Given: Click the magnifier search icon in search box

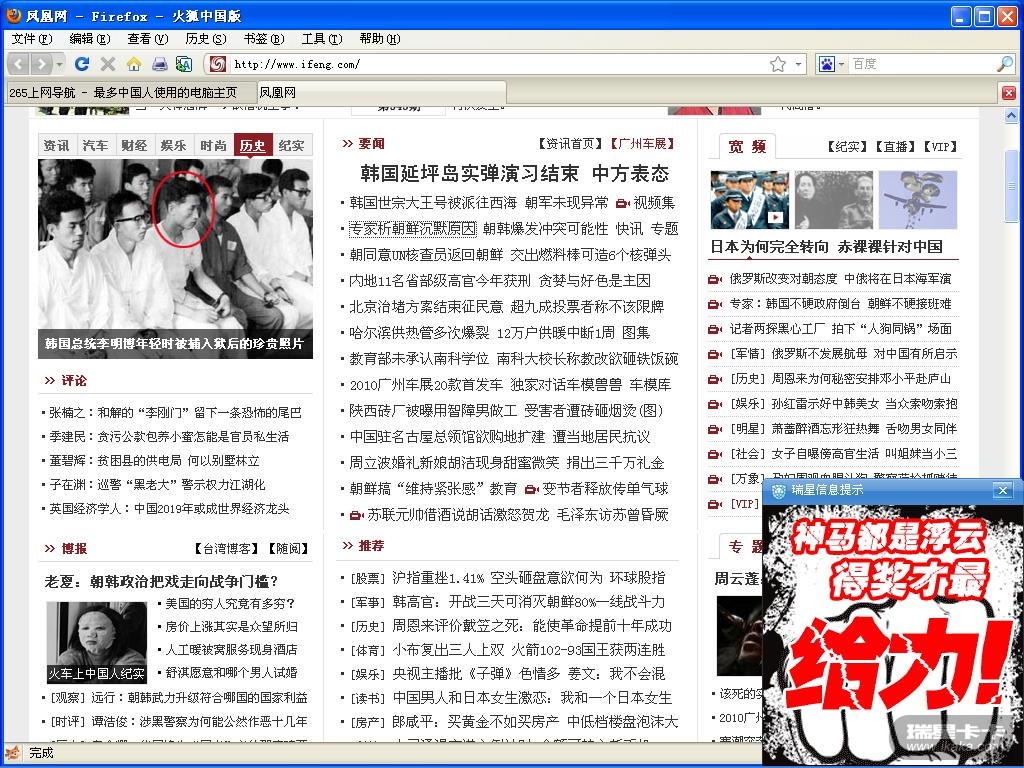Looking at the screenshot, I should [1004, 64].
